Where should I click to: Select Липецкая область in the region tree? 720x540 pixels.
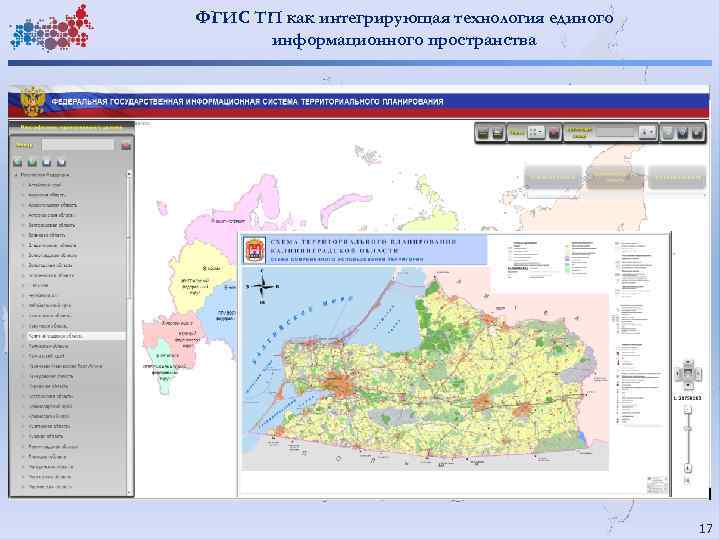(x=47, y=456)
